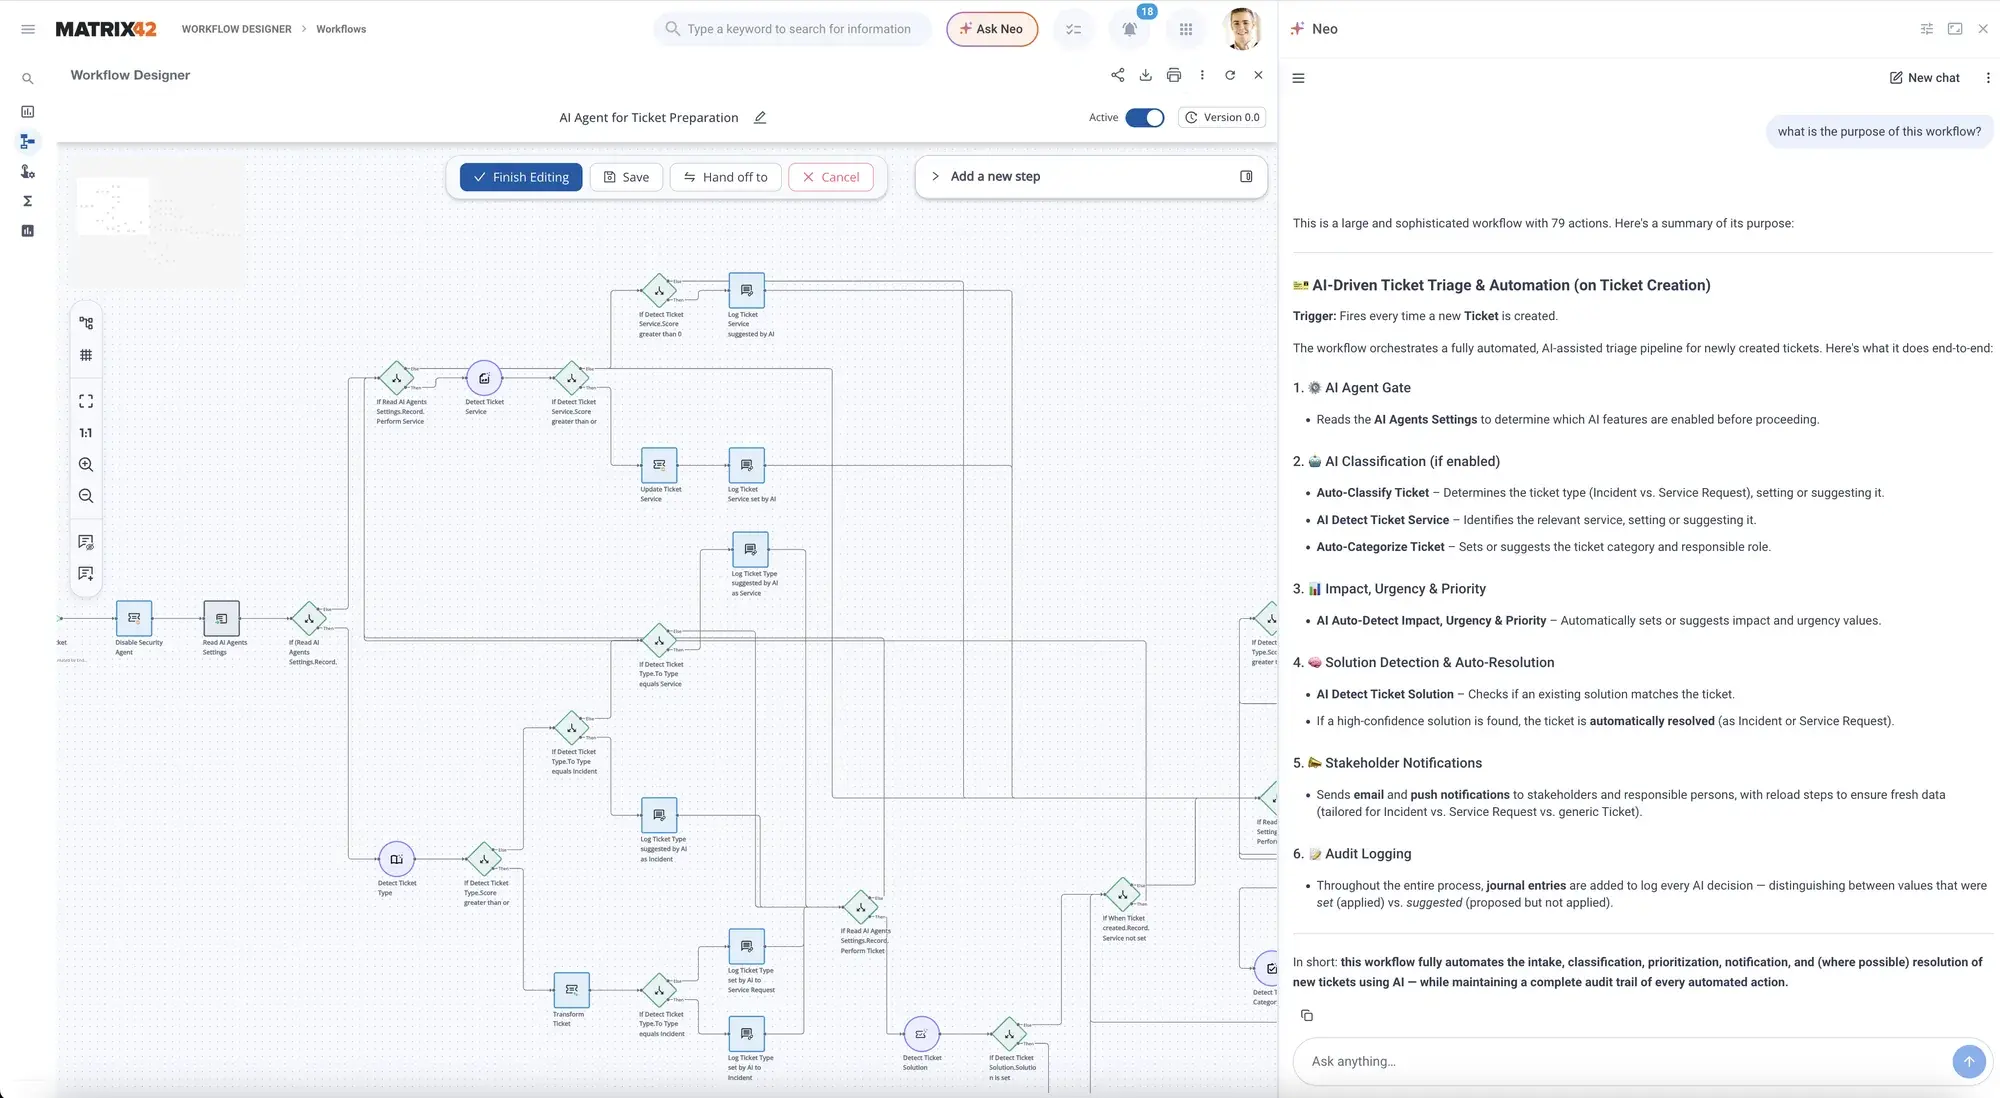
Task: Click the comment edit icon on canvas toolbar
Action: pos(86,542)
